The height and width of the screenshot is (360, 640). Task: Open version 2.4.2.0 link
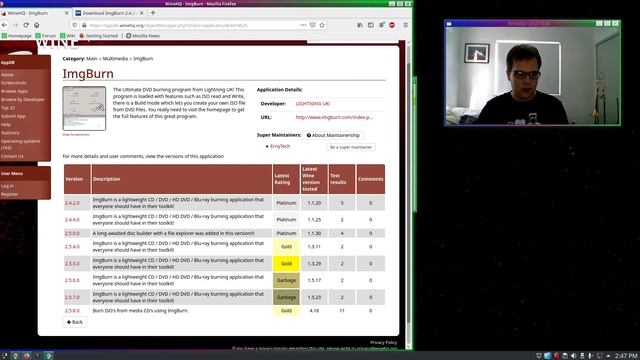tap(72, 203)
